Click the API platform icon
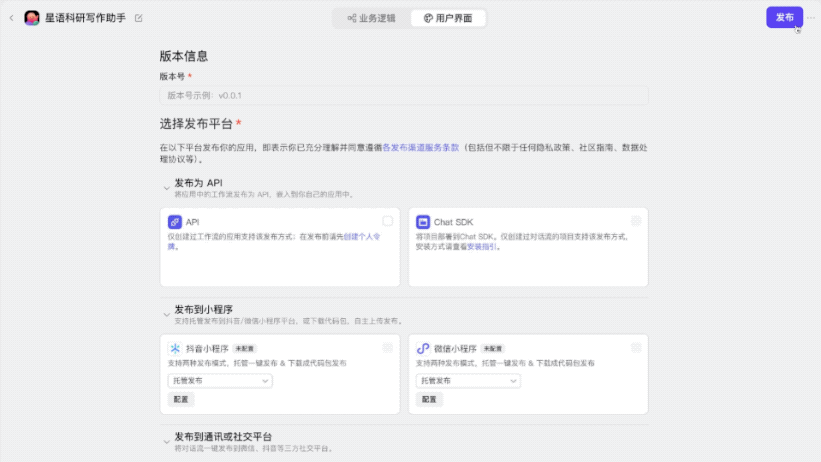Screen dimensions: 821x462 tap(175, 222)
